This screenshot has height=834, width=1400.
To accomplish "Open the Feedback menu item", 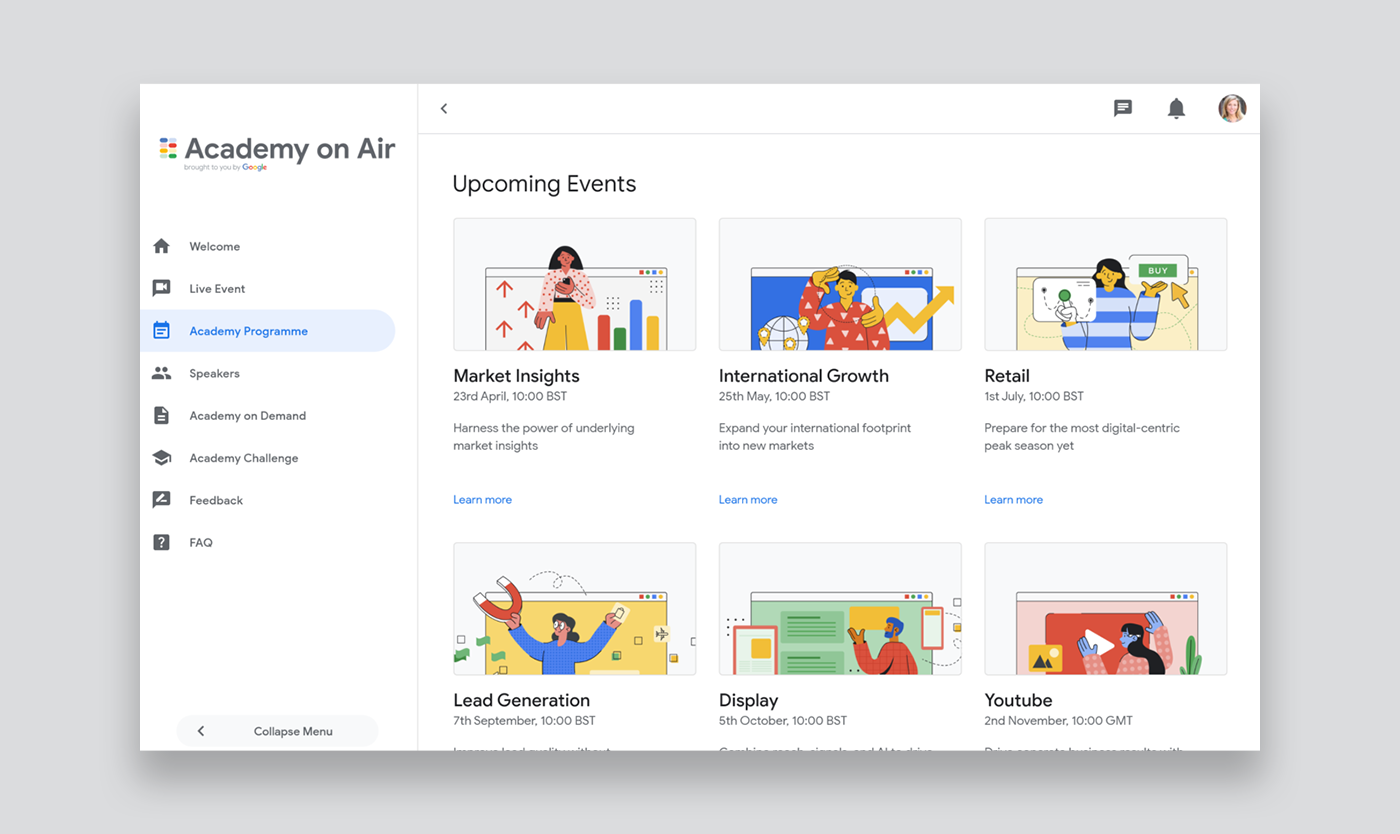I will click(268, 500).
